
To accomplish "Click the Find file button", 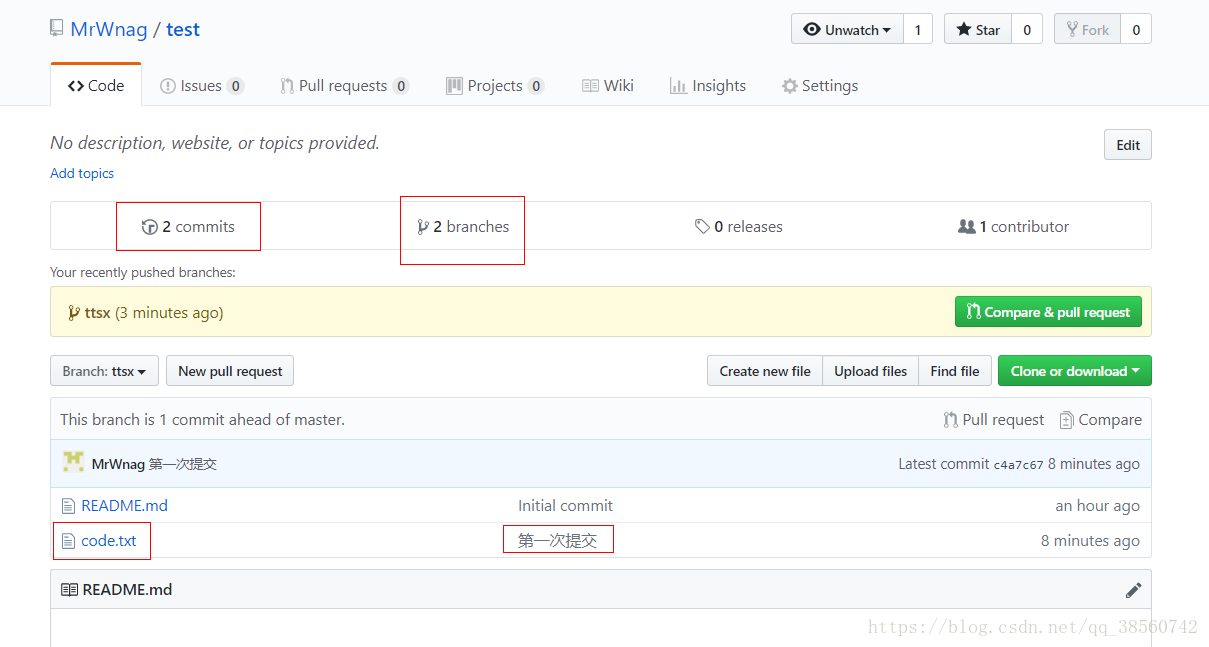I will (x=955, y=371).
